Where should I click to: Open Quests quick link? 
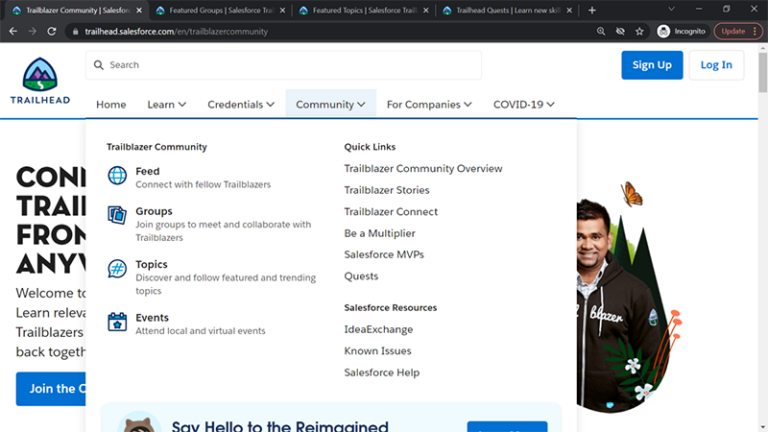tap(361, 276)
